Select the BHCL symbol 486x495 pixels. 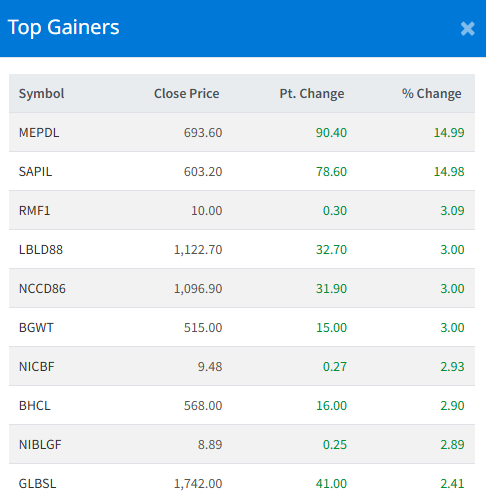tap(35, 406)
